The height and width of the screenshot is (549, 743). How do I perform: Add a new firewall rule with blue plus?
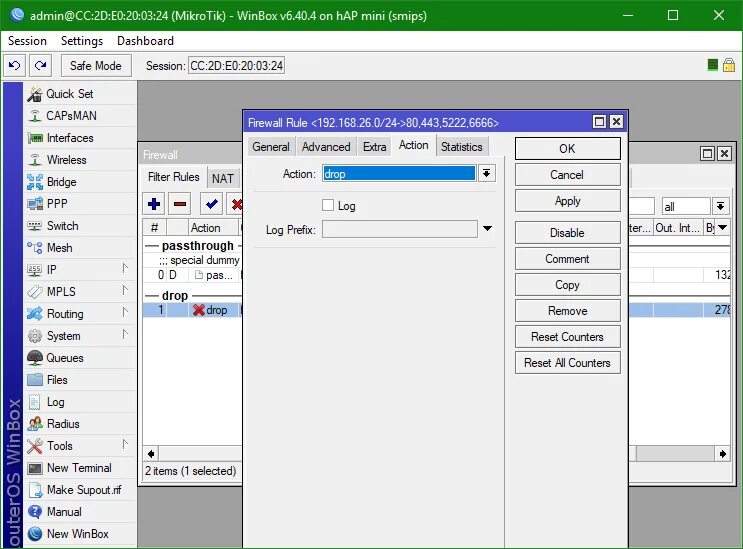(154, 204)
